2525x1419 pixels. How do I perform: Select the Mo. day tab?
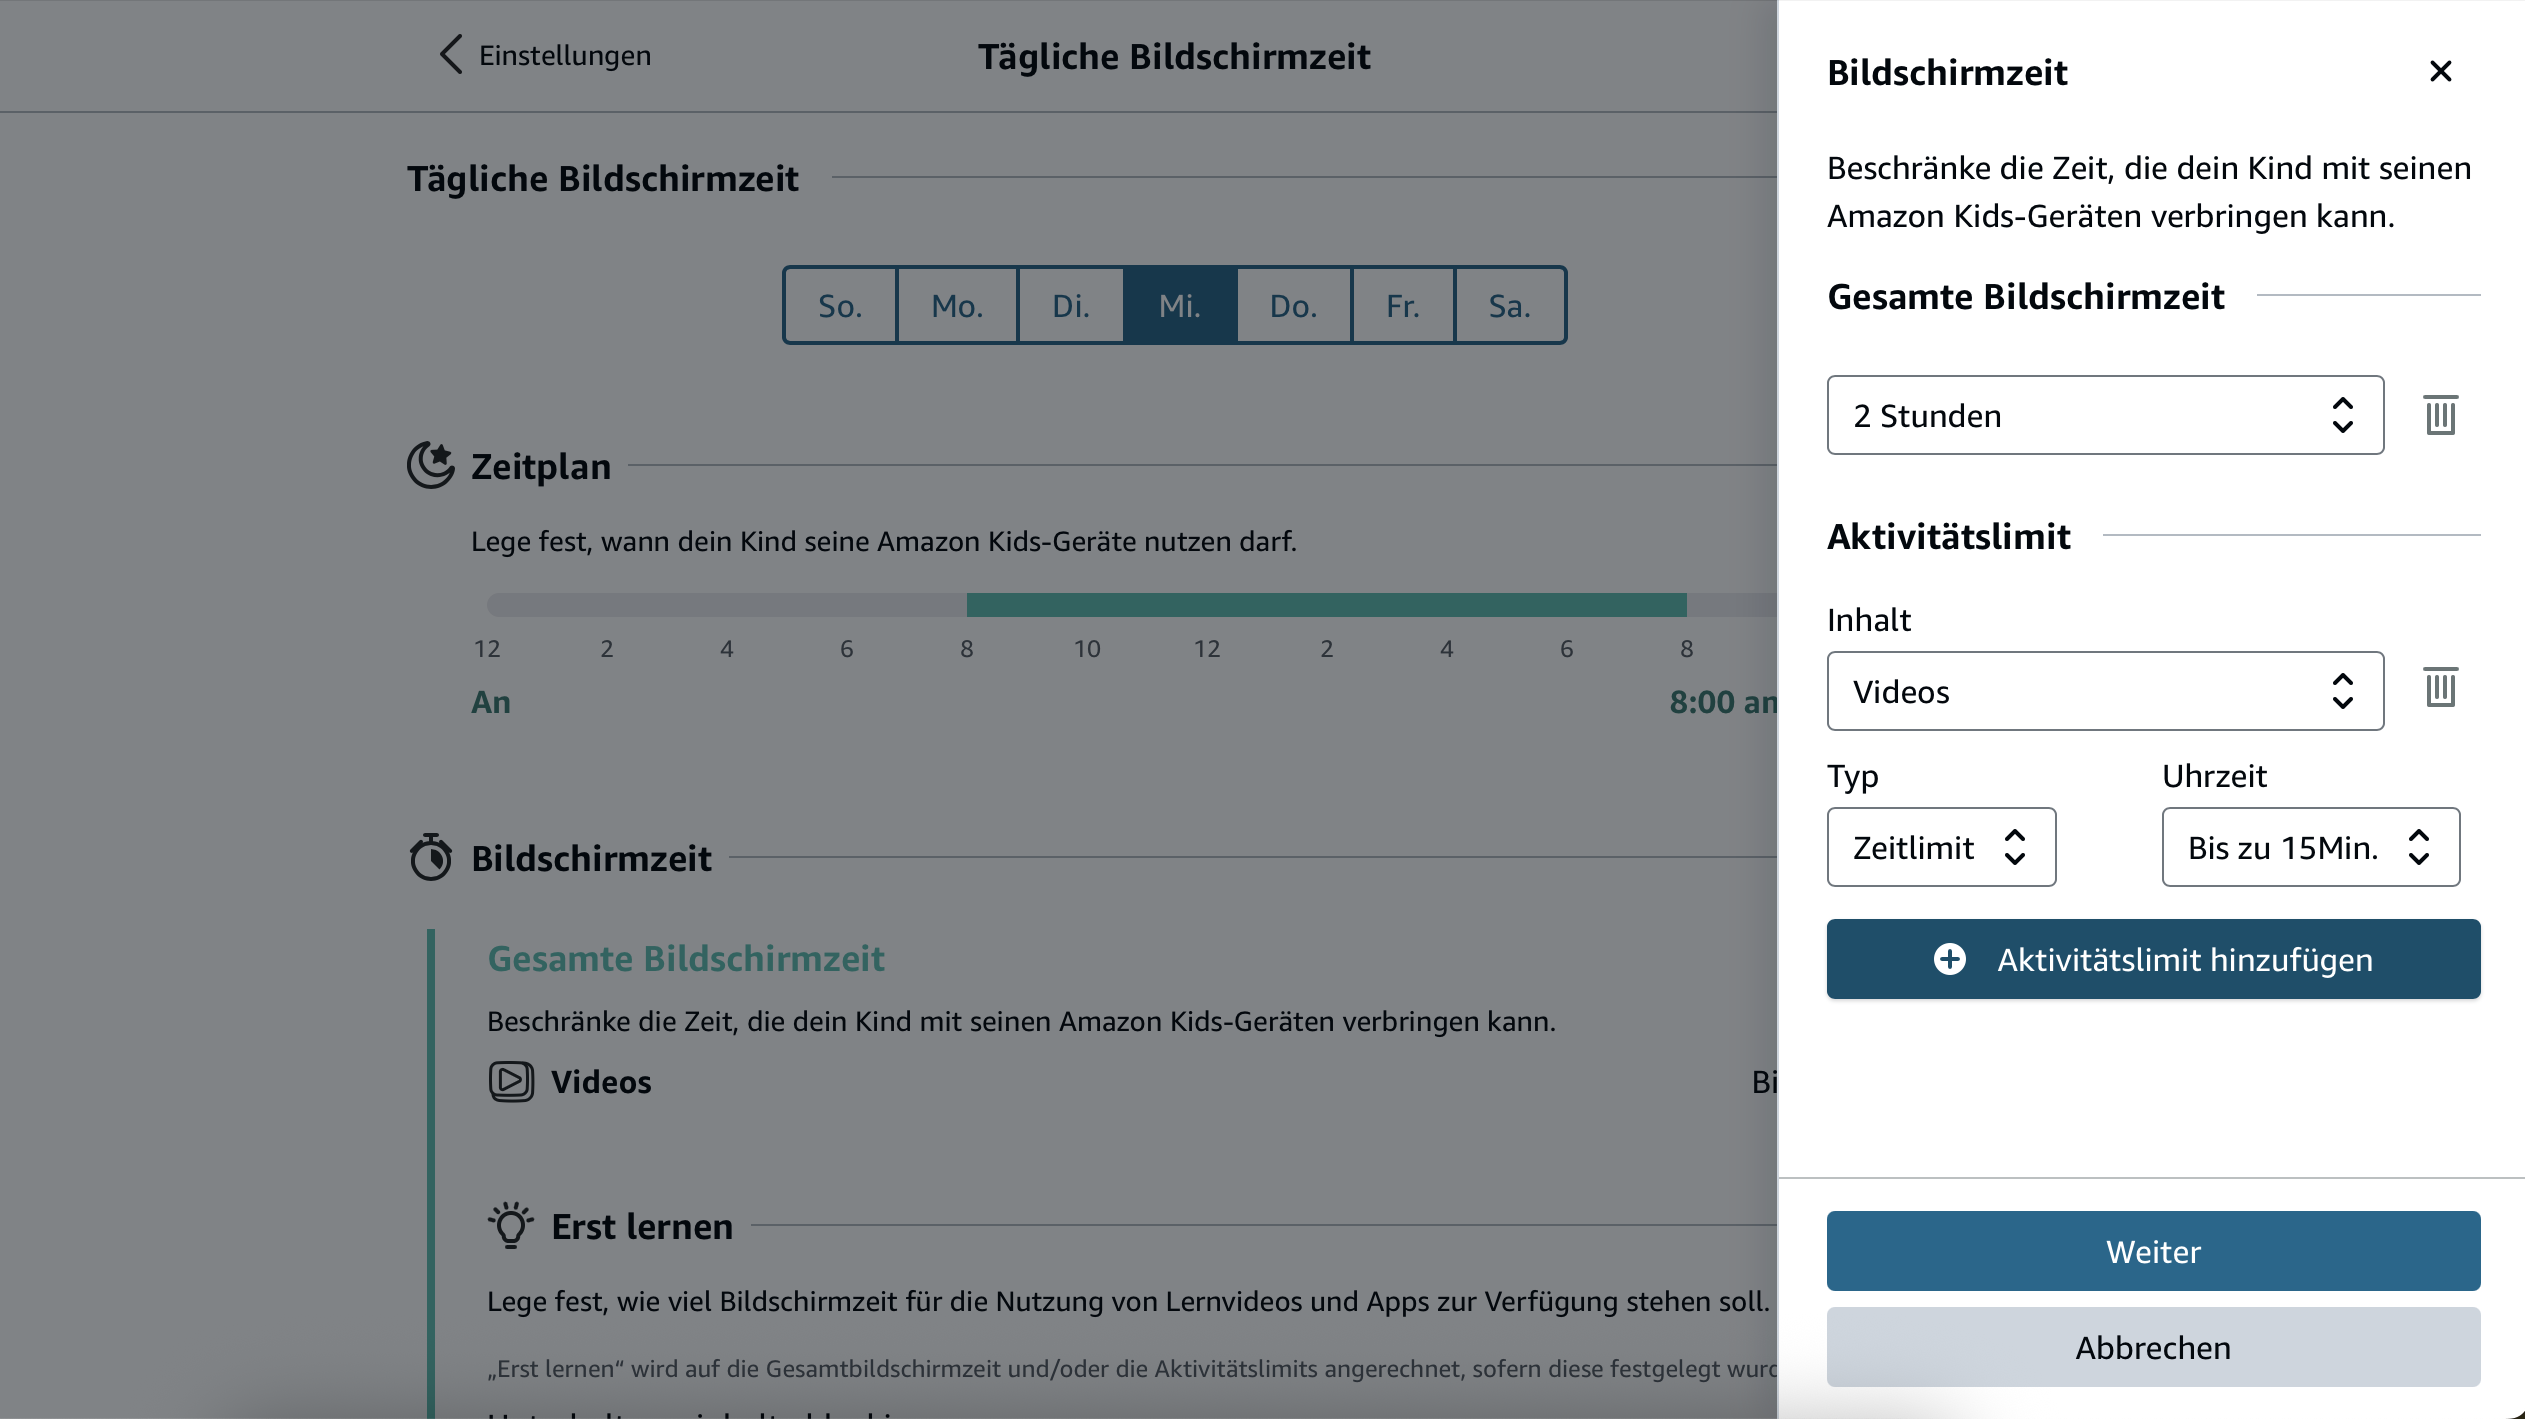click(x=957, y=306)
